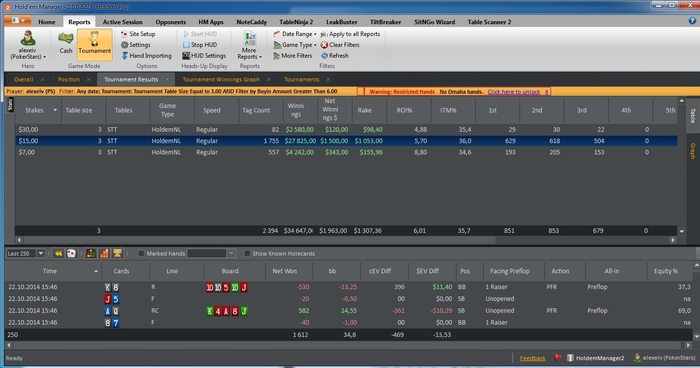This screenshot has width=700, height=368.
Task: Open the application menu button
Action: (18, 21)
